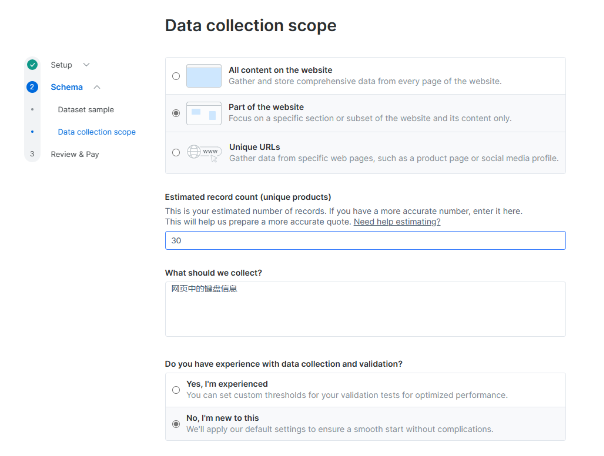The image size is (604, 456).
Task: Choose the Yes, I'm experienced radio option
Action: click(x=177, y=389)
